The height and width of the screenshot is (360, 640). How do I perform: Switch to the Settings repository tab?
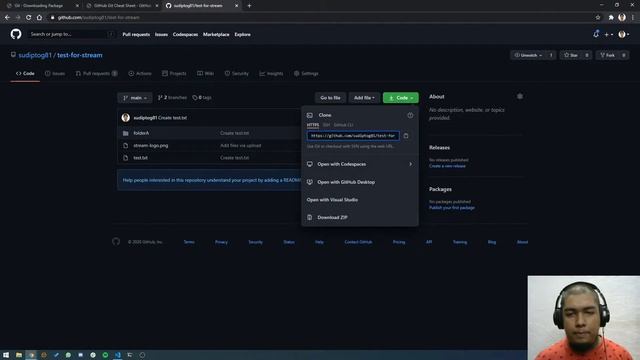click(306, 73)
